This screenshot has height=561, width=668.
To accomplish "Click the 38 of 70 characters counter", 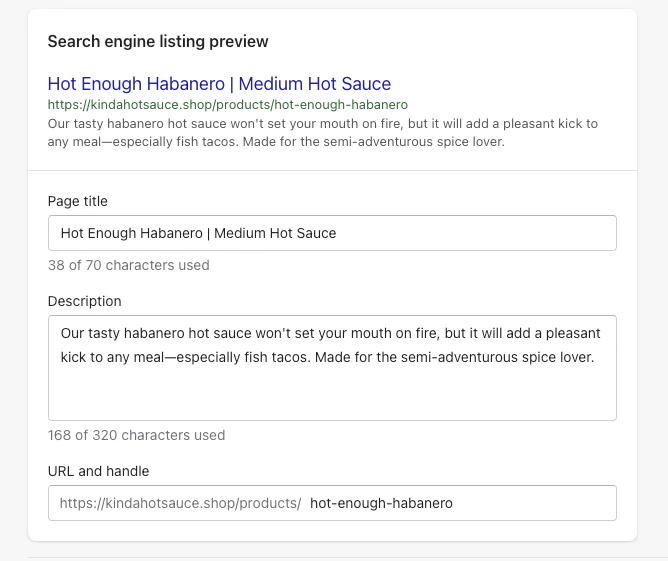I will coord(129,265).
